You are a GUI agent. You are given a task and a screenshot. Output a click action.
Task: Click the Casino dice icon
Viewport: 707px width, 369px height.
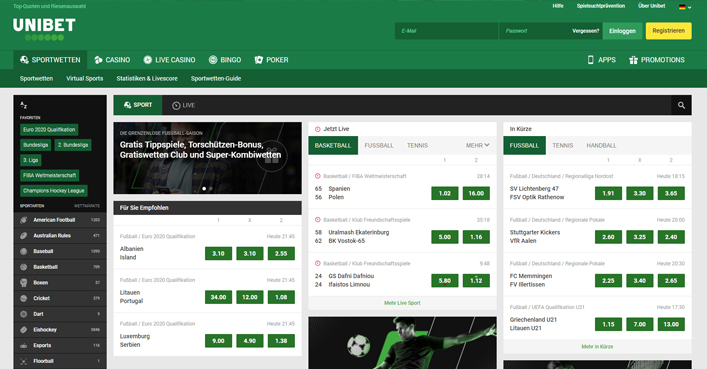98,60
